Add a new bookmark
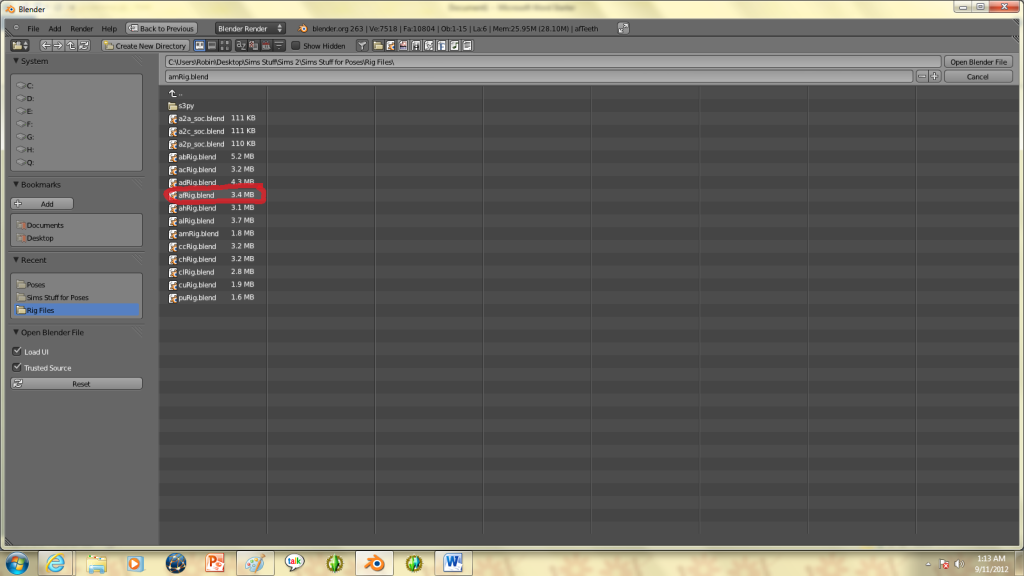Image resolution: width=1024 pixels, height=576 pixels. tap(42, 204)
